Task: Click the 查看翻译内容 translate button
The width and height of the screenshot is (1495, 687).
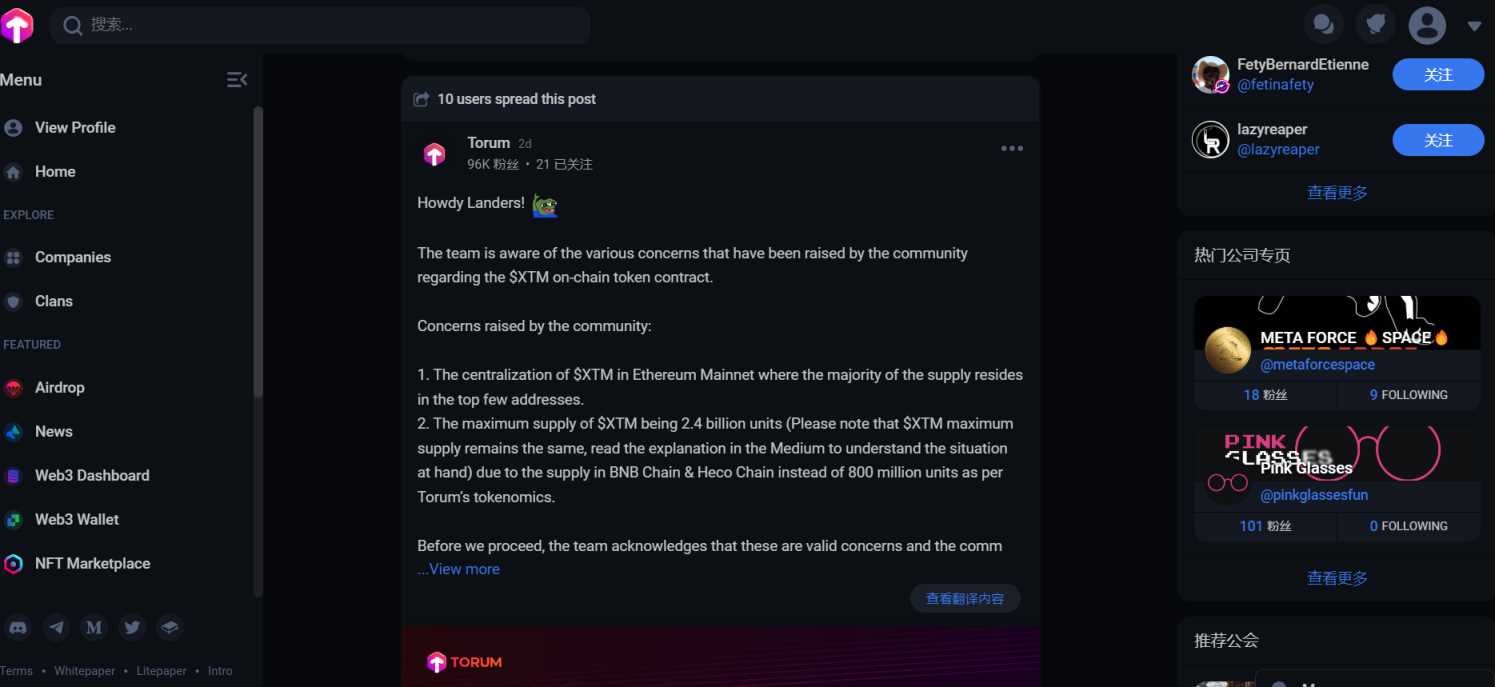Action: tap(965, 597)
